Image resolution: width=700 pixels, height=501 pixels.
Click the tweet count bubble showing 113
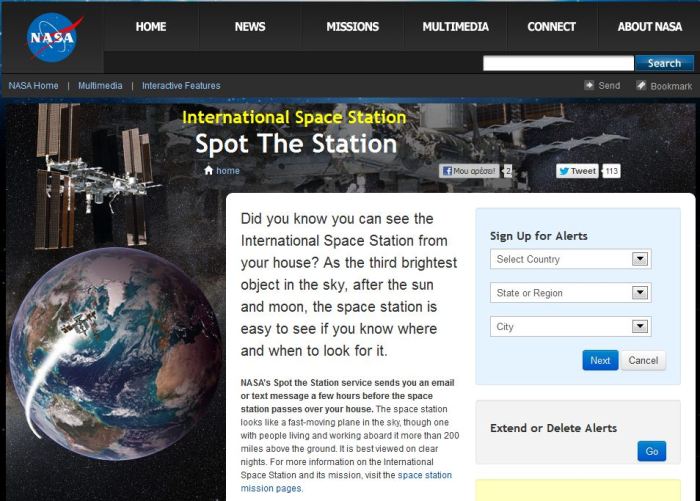611,171
